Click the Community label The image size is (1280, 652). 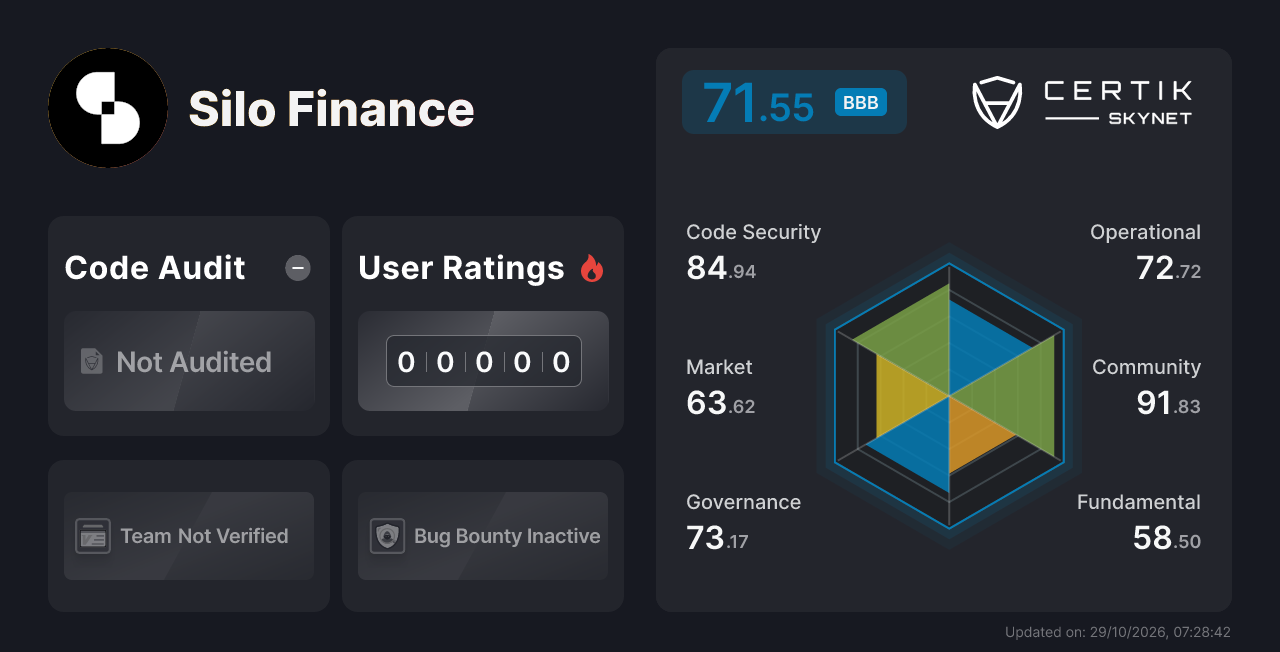(x=1146, y=367)
